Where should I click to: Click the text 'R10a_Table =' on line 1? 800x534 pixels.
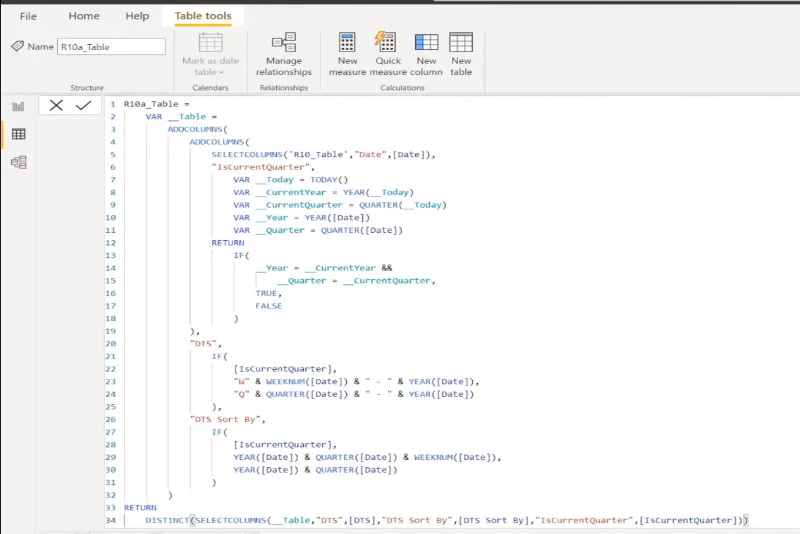pyautogui.click(x=157, y=104)
